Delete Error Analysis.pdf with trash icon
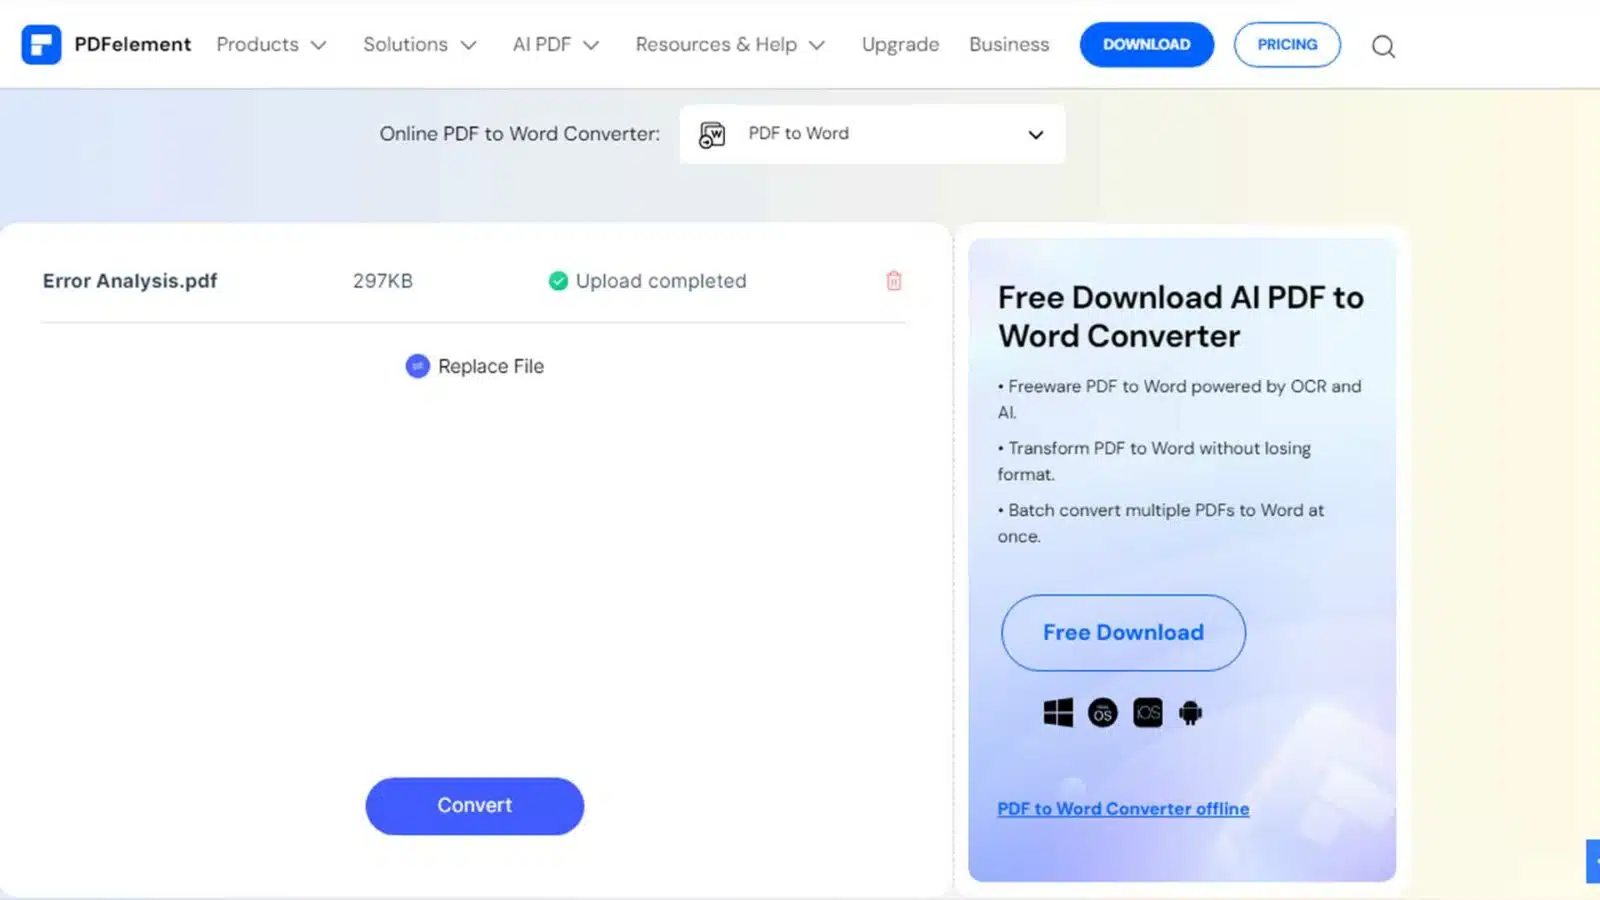Screen dimensions: 1600x900 (894, 281)
